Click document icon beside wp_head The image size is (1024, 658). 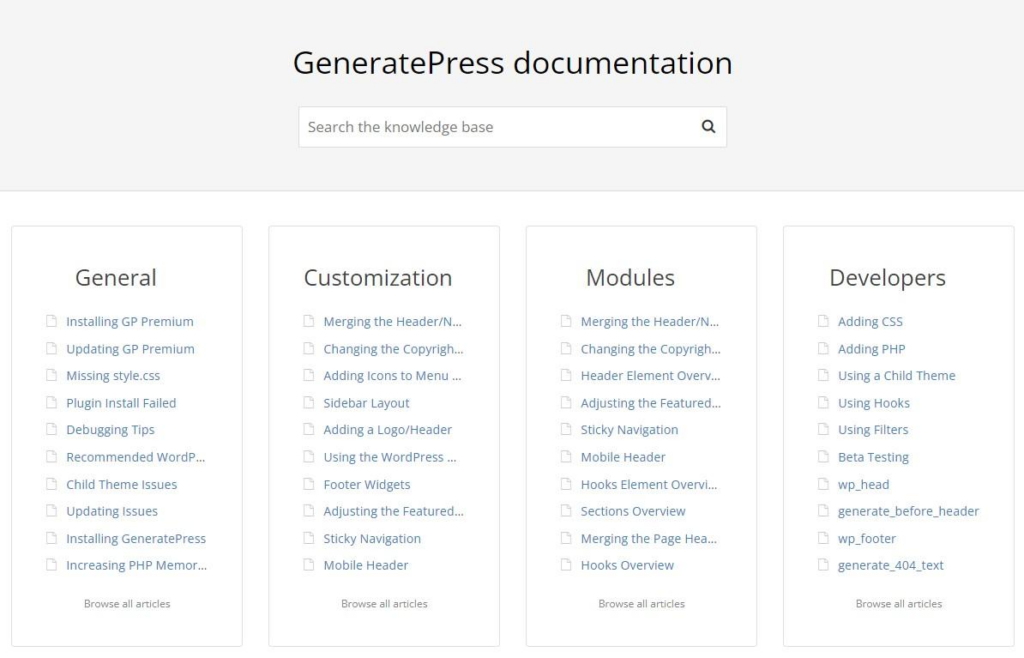tap(824, 484)
